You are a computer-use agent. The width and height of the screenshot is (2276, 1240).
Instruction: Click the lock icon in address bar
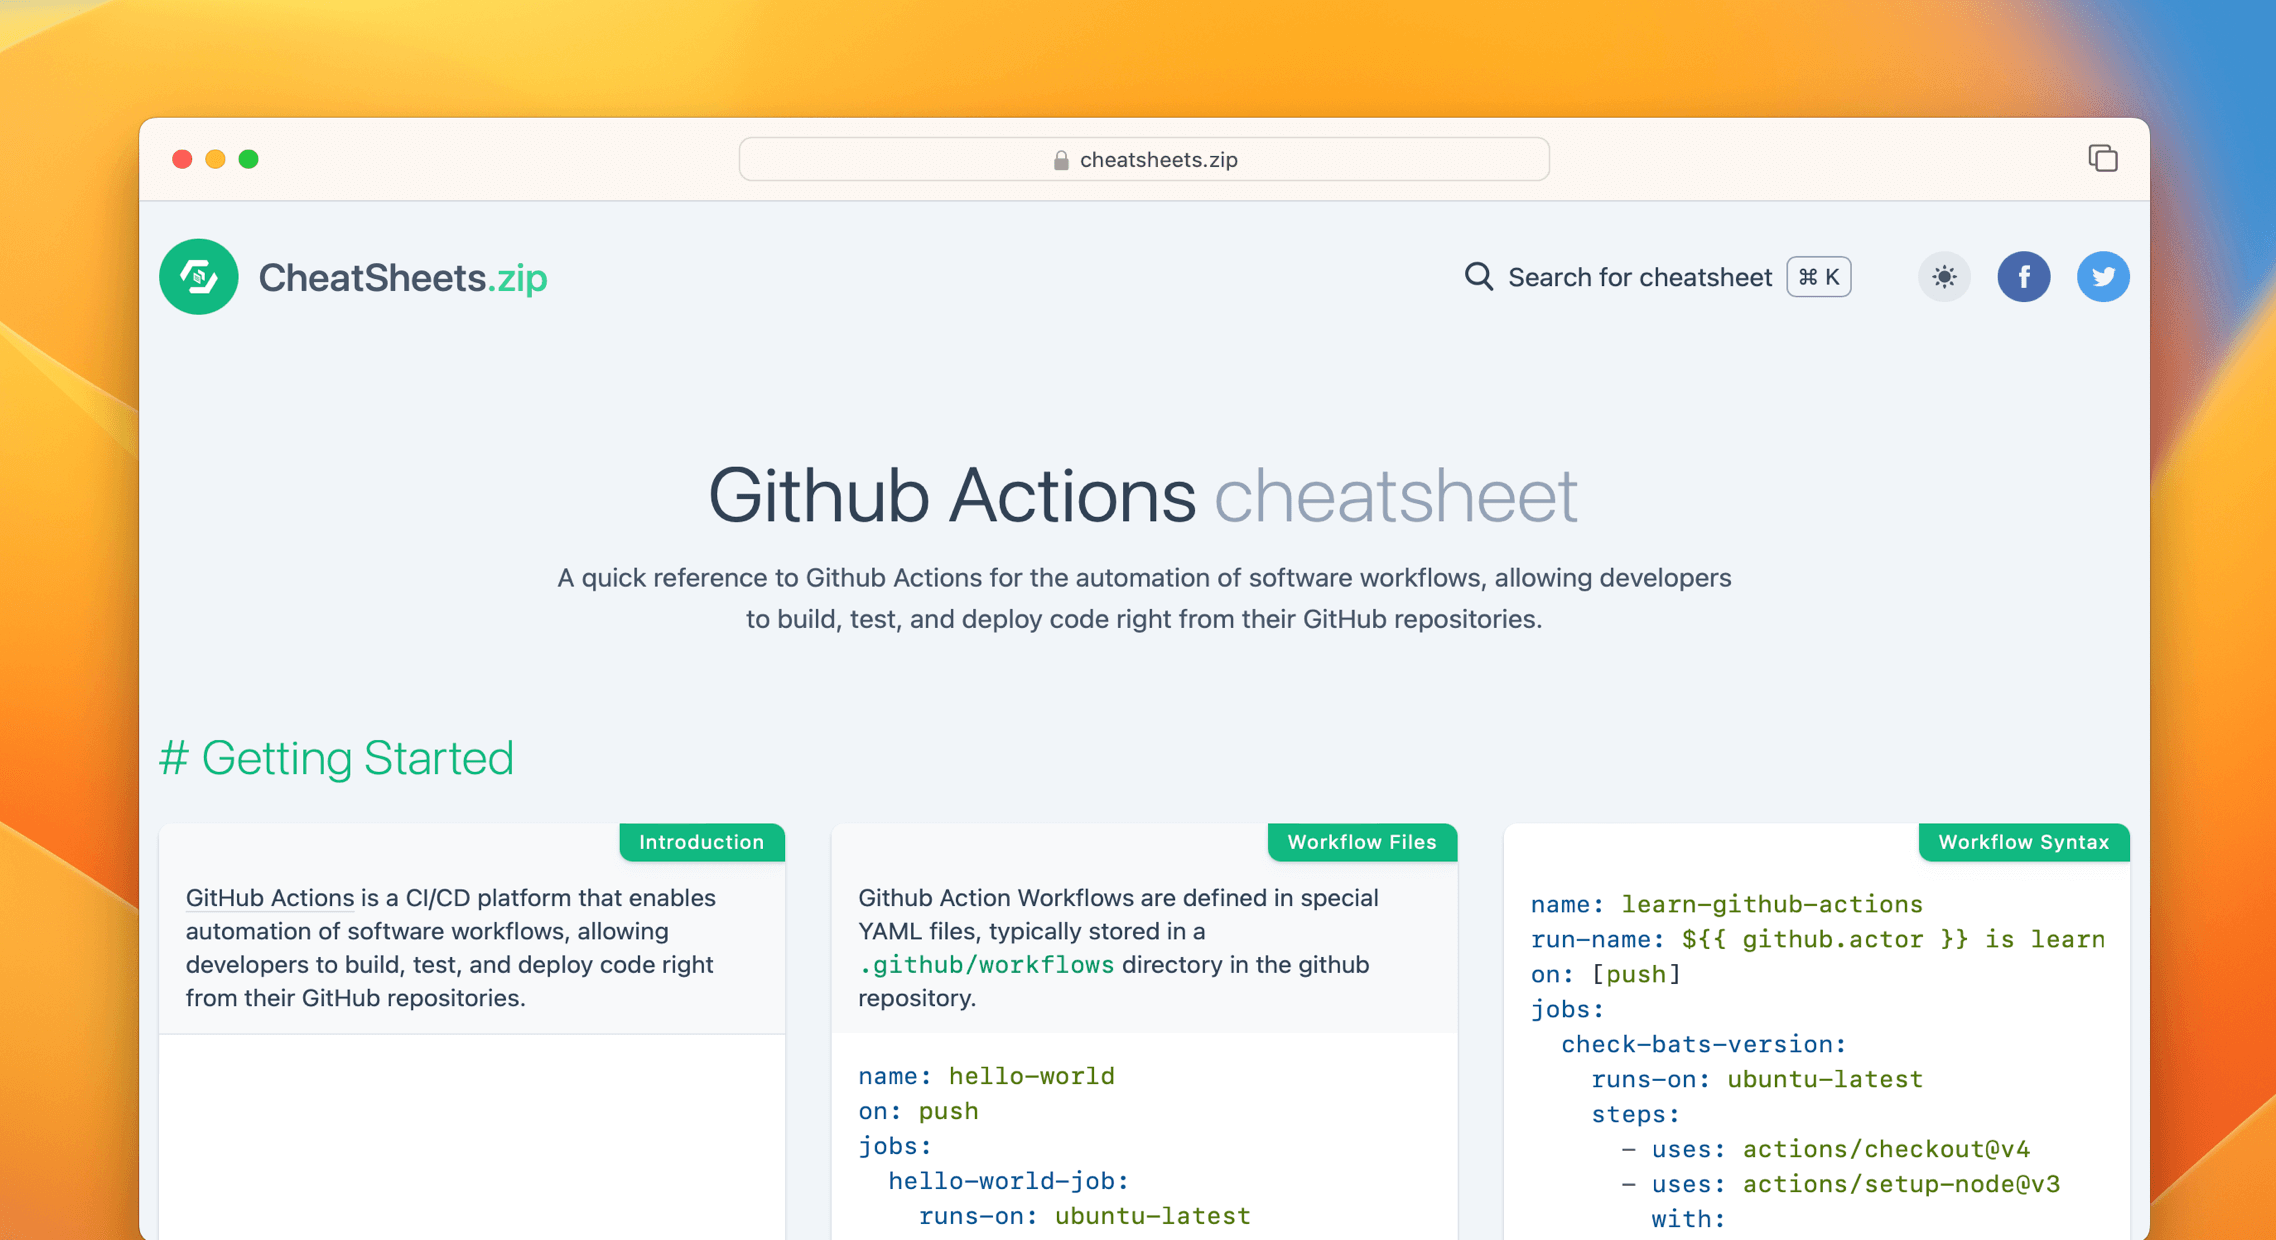(x=1061, y=160)
